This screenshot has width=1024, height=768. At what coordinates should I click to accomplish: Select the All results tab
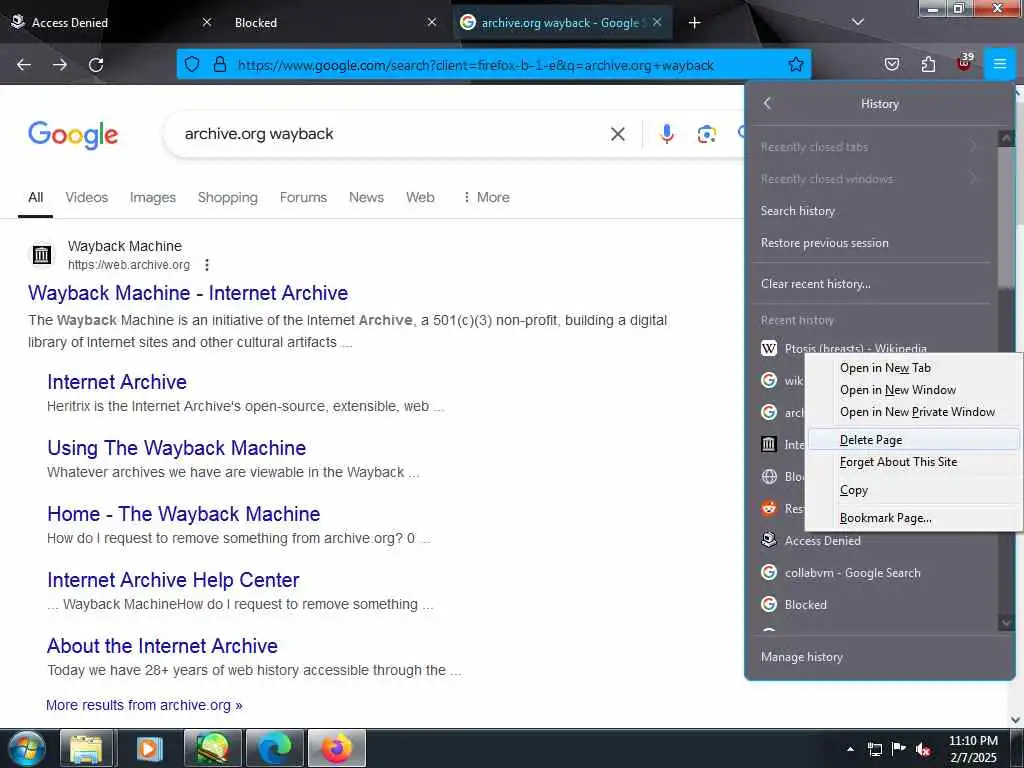point(35,197)
